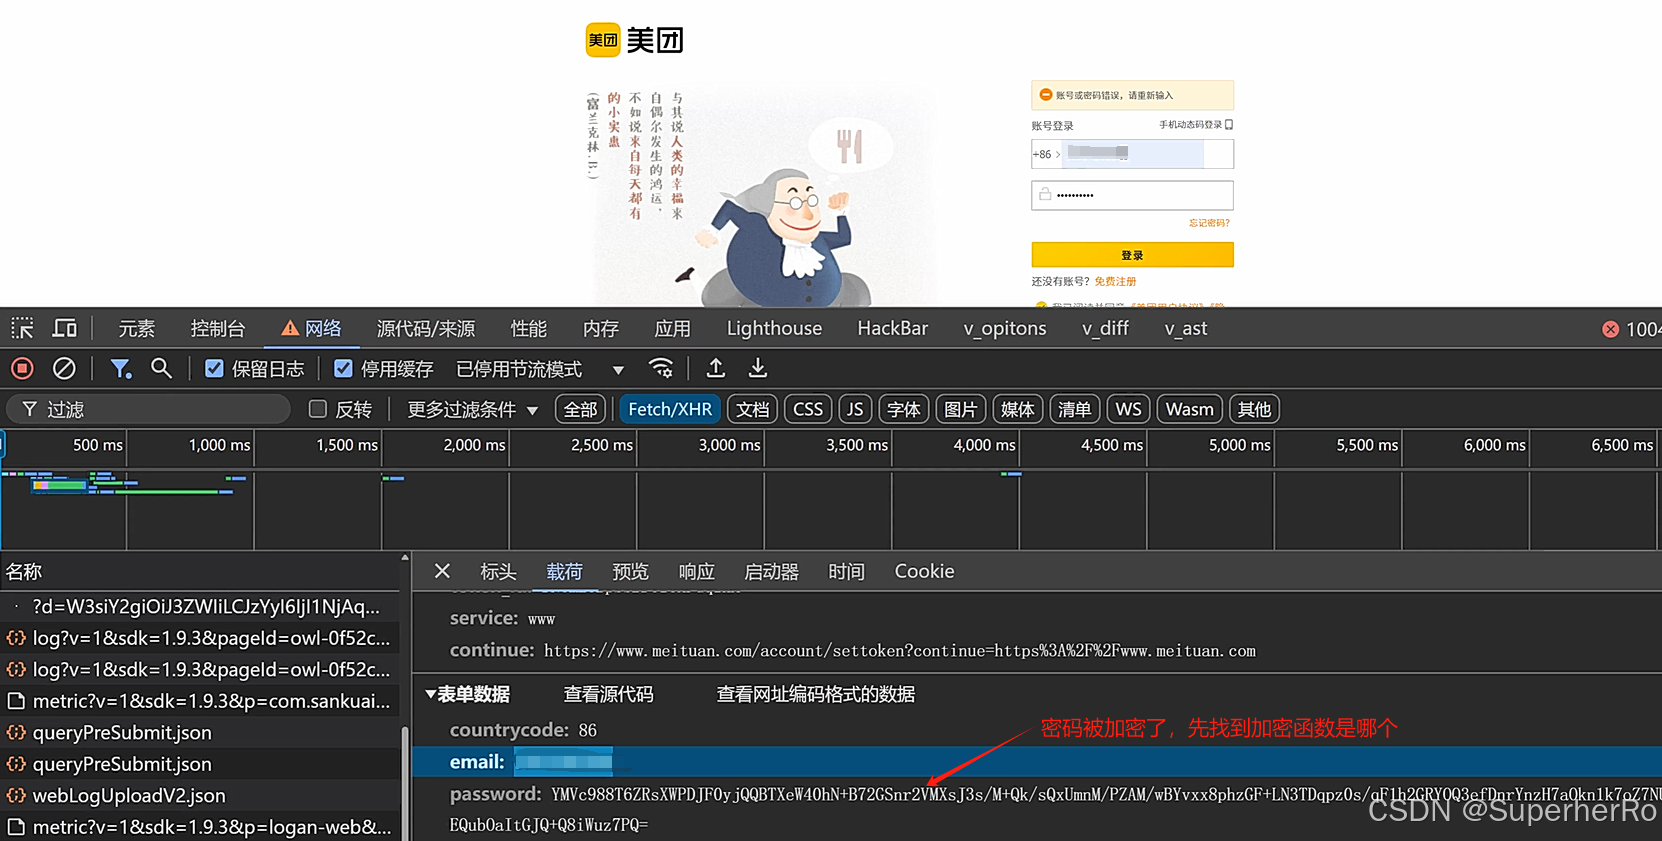Filter requests by CSS type
This screenshot has height=841, width=1662.
coord(808,409)
